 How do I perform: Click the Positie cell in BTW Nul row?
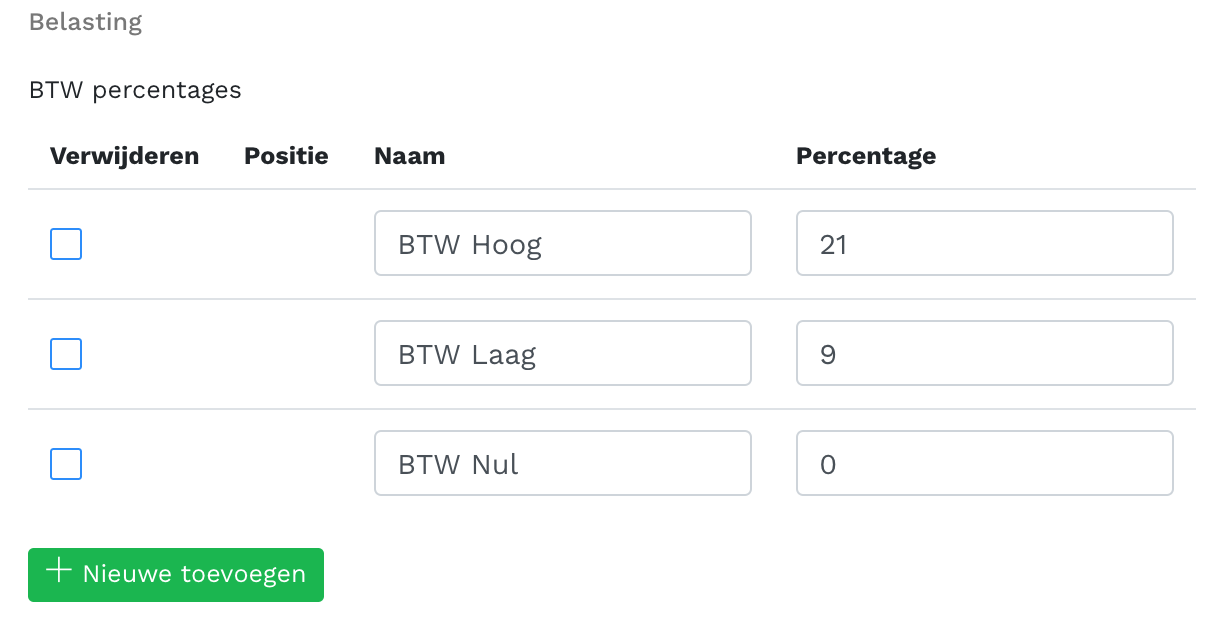coord(286,464)
